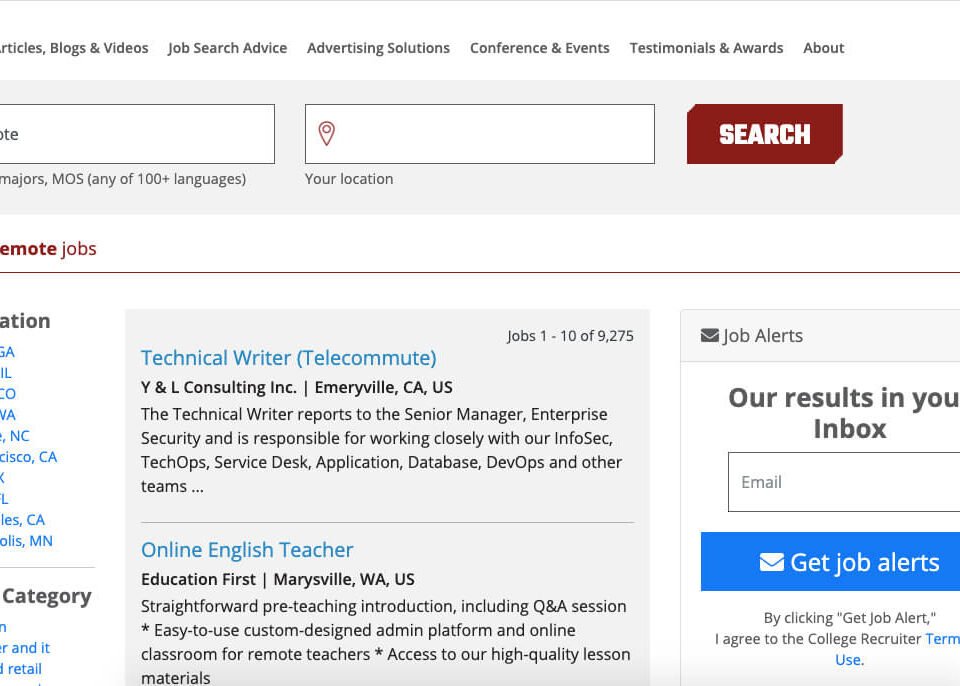Click the envelope icon inside Get job alerts button
This screenshot has width=960, height=686.
(x=771, y=562)
